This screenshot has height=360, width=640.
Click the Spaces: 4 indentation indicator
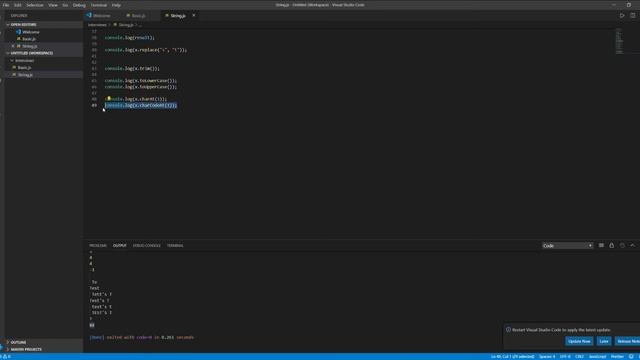pos(547,357)
